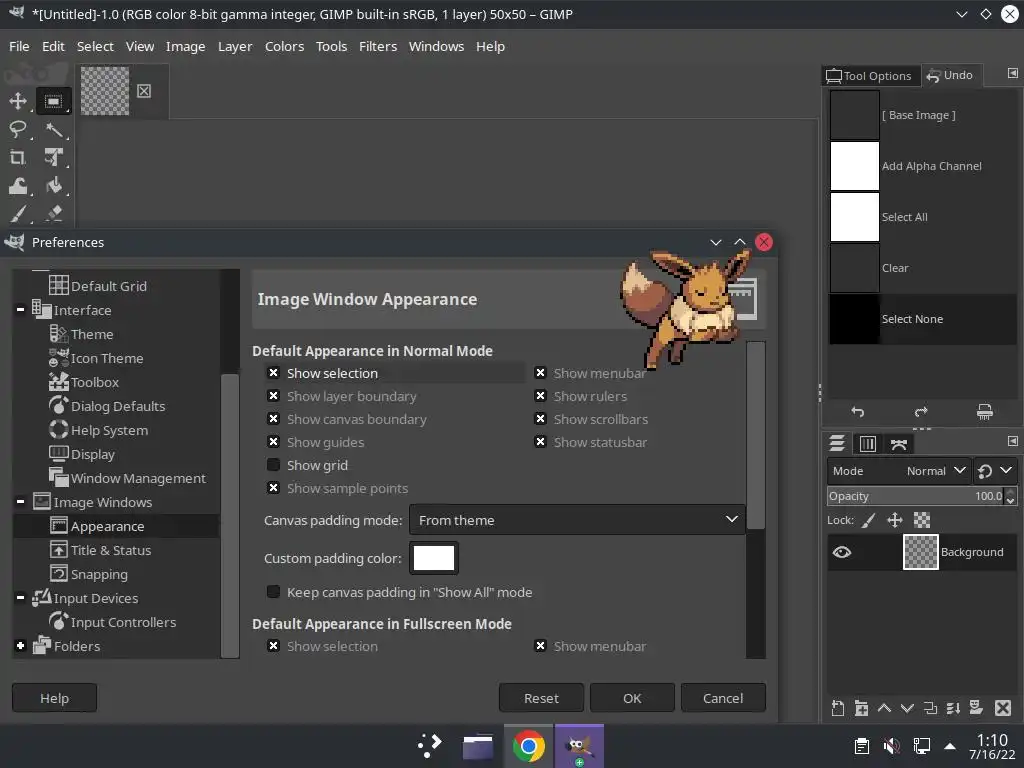Viewport: 1024px width, 768px height.
Task: Uncheck Show canvas boundary
Action: 274,419
